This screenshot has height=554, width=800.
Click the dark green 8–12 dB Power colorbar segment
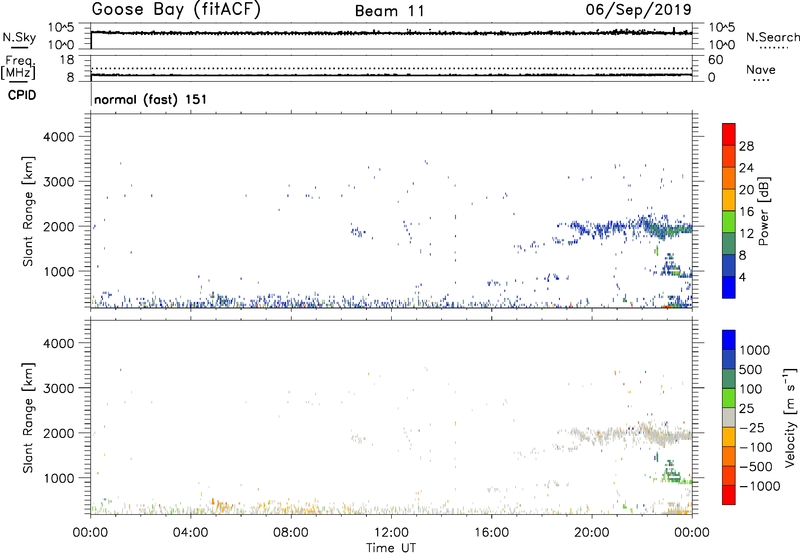(x=729, y=244)
